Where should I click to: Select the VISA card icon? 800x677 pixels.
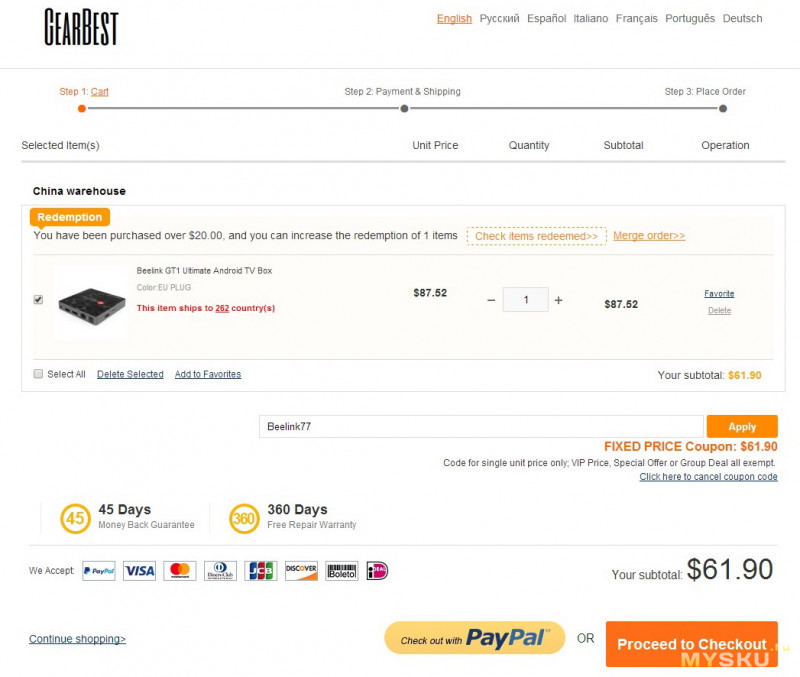(x=139, y=571)
